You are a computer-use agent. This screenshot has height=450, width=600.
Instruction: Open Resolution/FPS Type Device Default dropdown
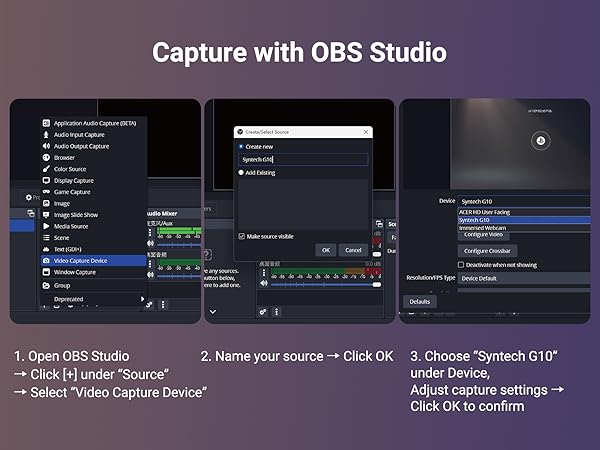(x=524, y=278)
